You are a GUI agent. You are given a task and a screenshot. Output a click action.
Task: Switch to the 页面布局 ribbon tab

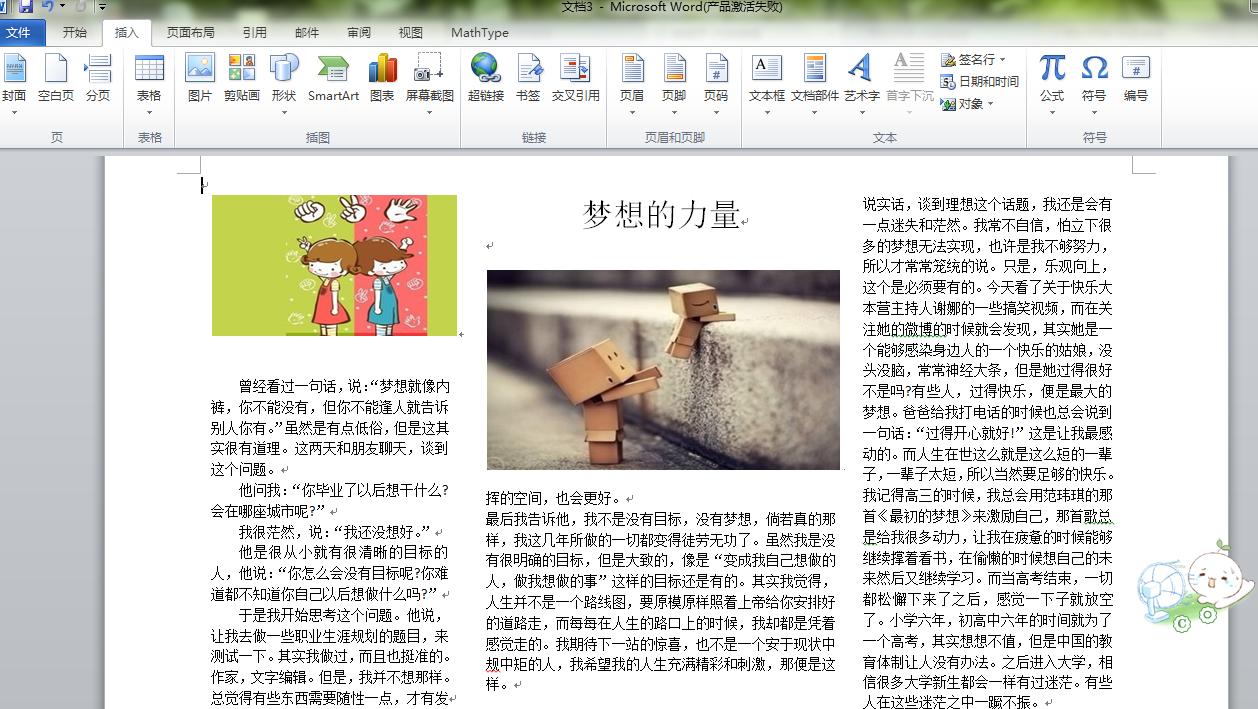pos(191,32)
